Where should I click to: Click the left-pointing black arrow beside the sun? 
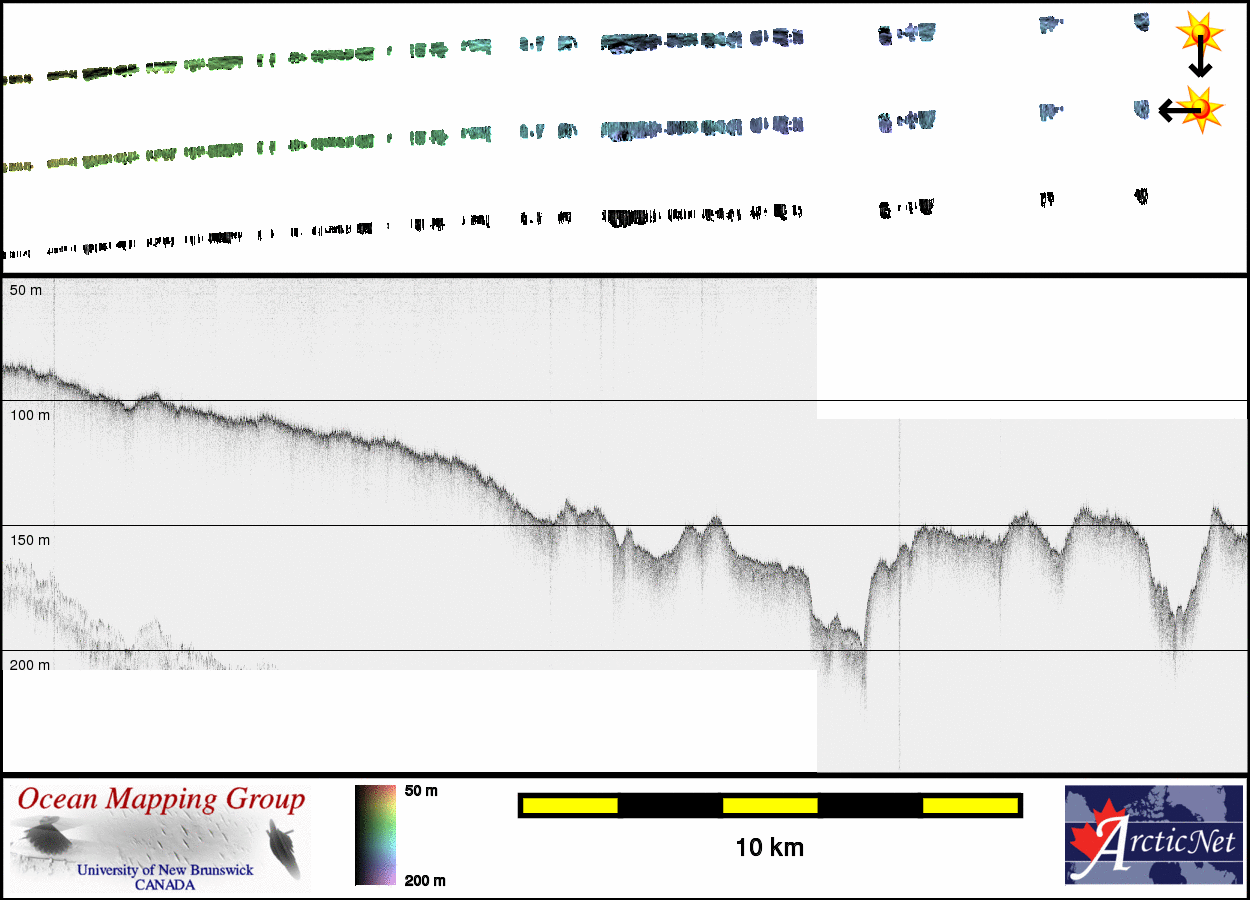tap(1170, 110)
